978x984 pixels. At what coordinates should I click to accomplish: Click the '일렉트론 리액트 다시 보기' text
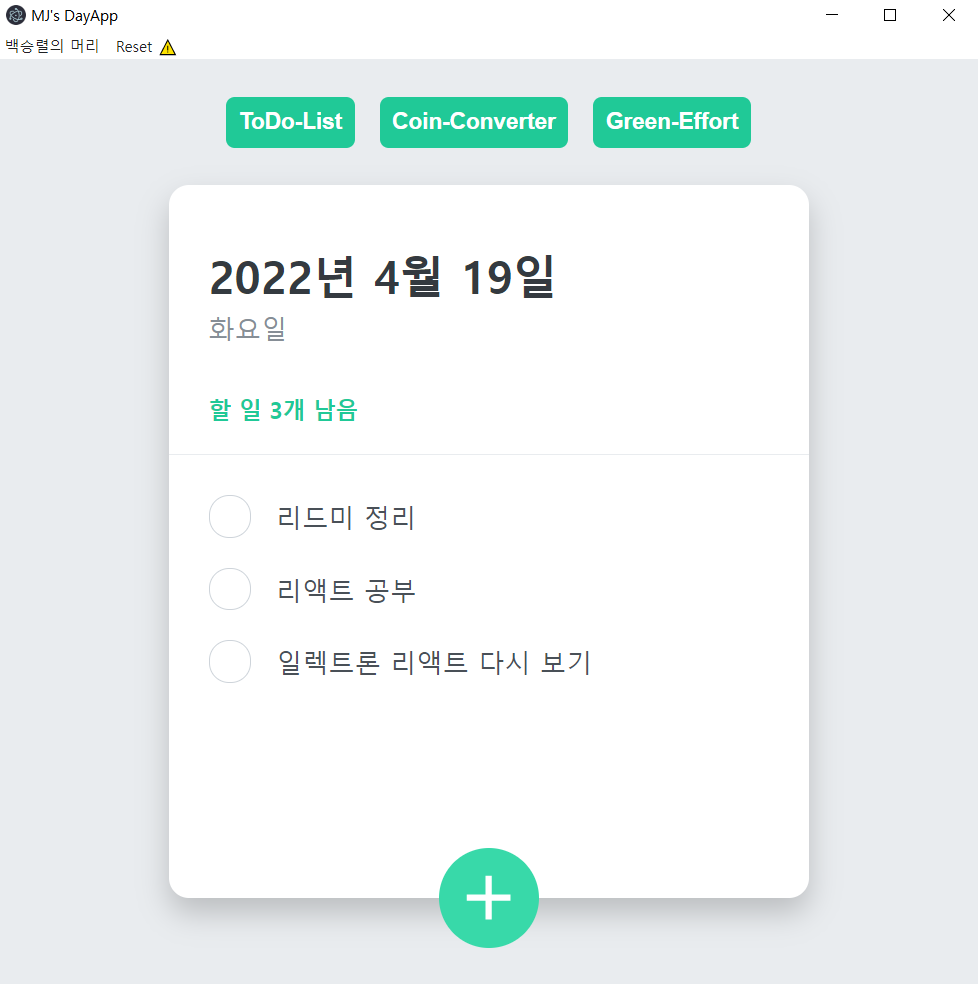tap(433, 661)
